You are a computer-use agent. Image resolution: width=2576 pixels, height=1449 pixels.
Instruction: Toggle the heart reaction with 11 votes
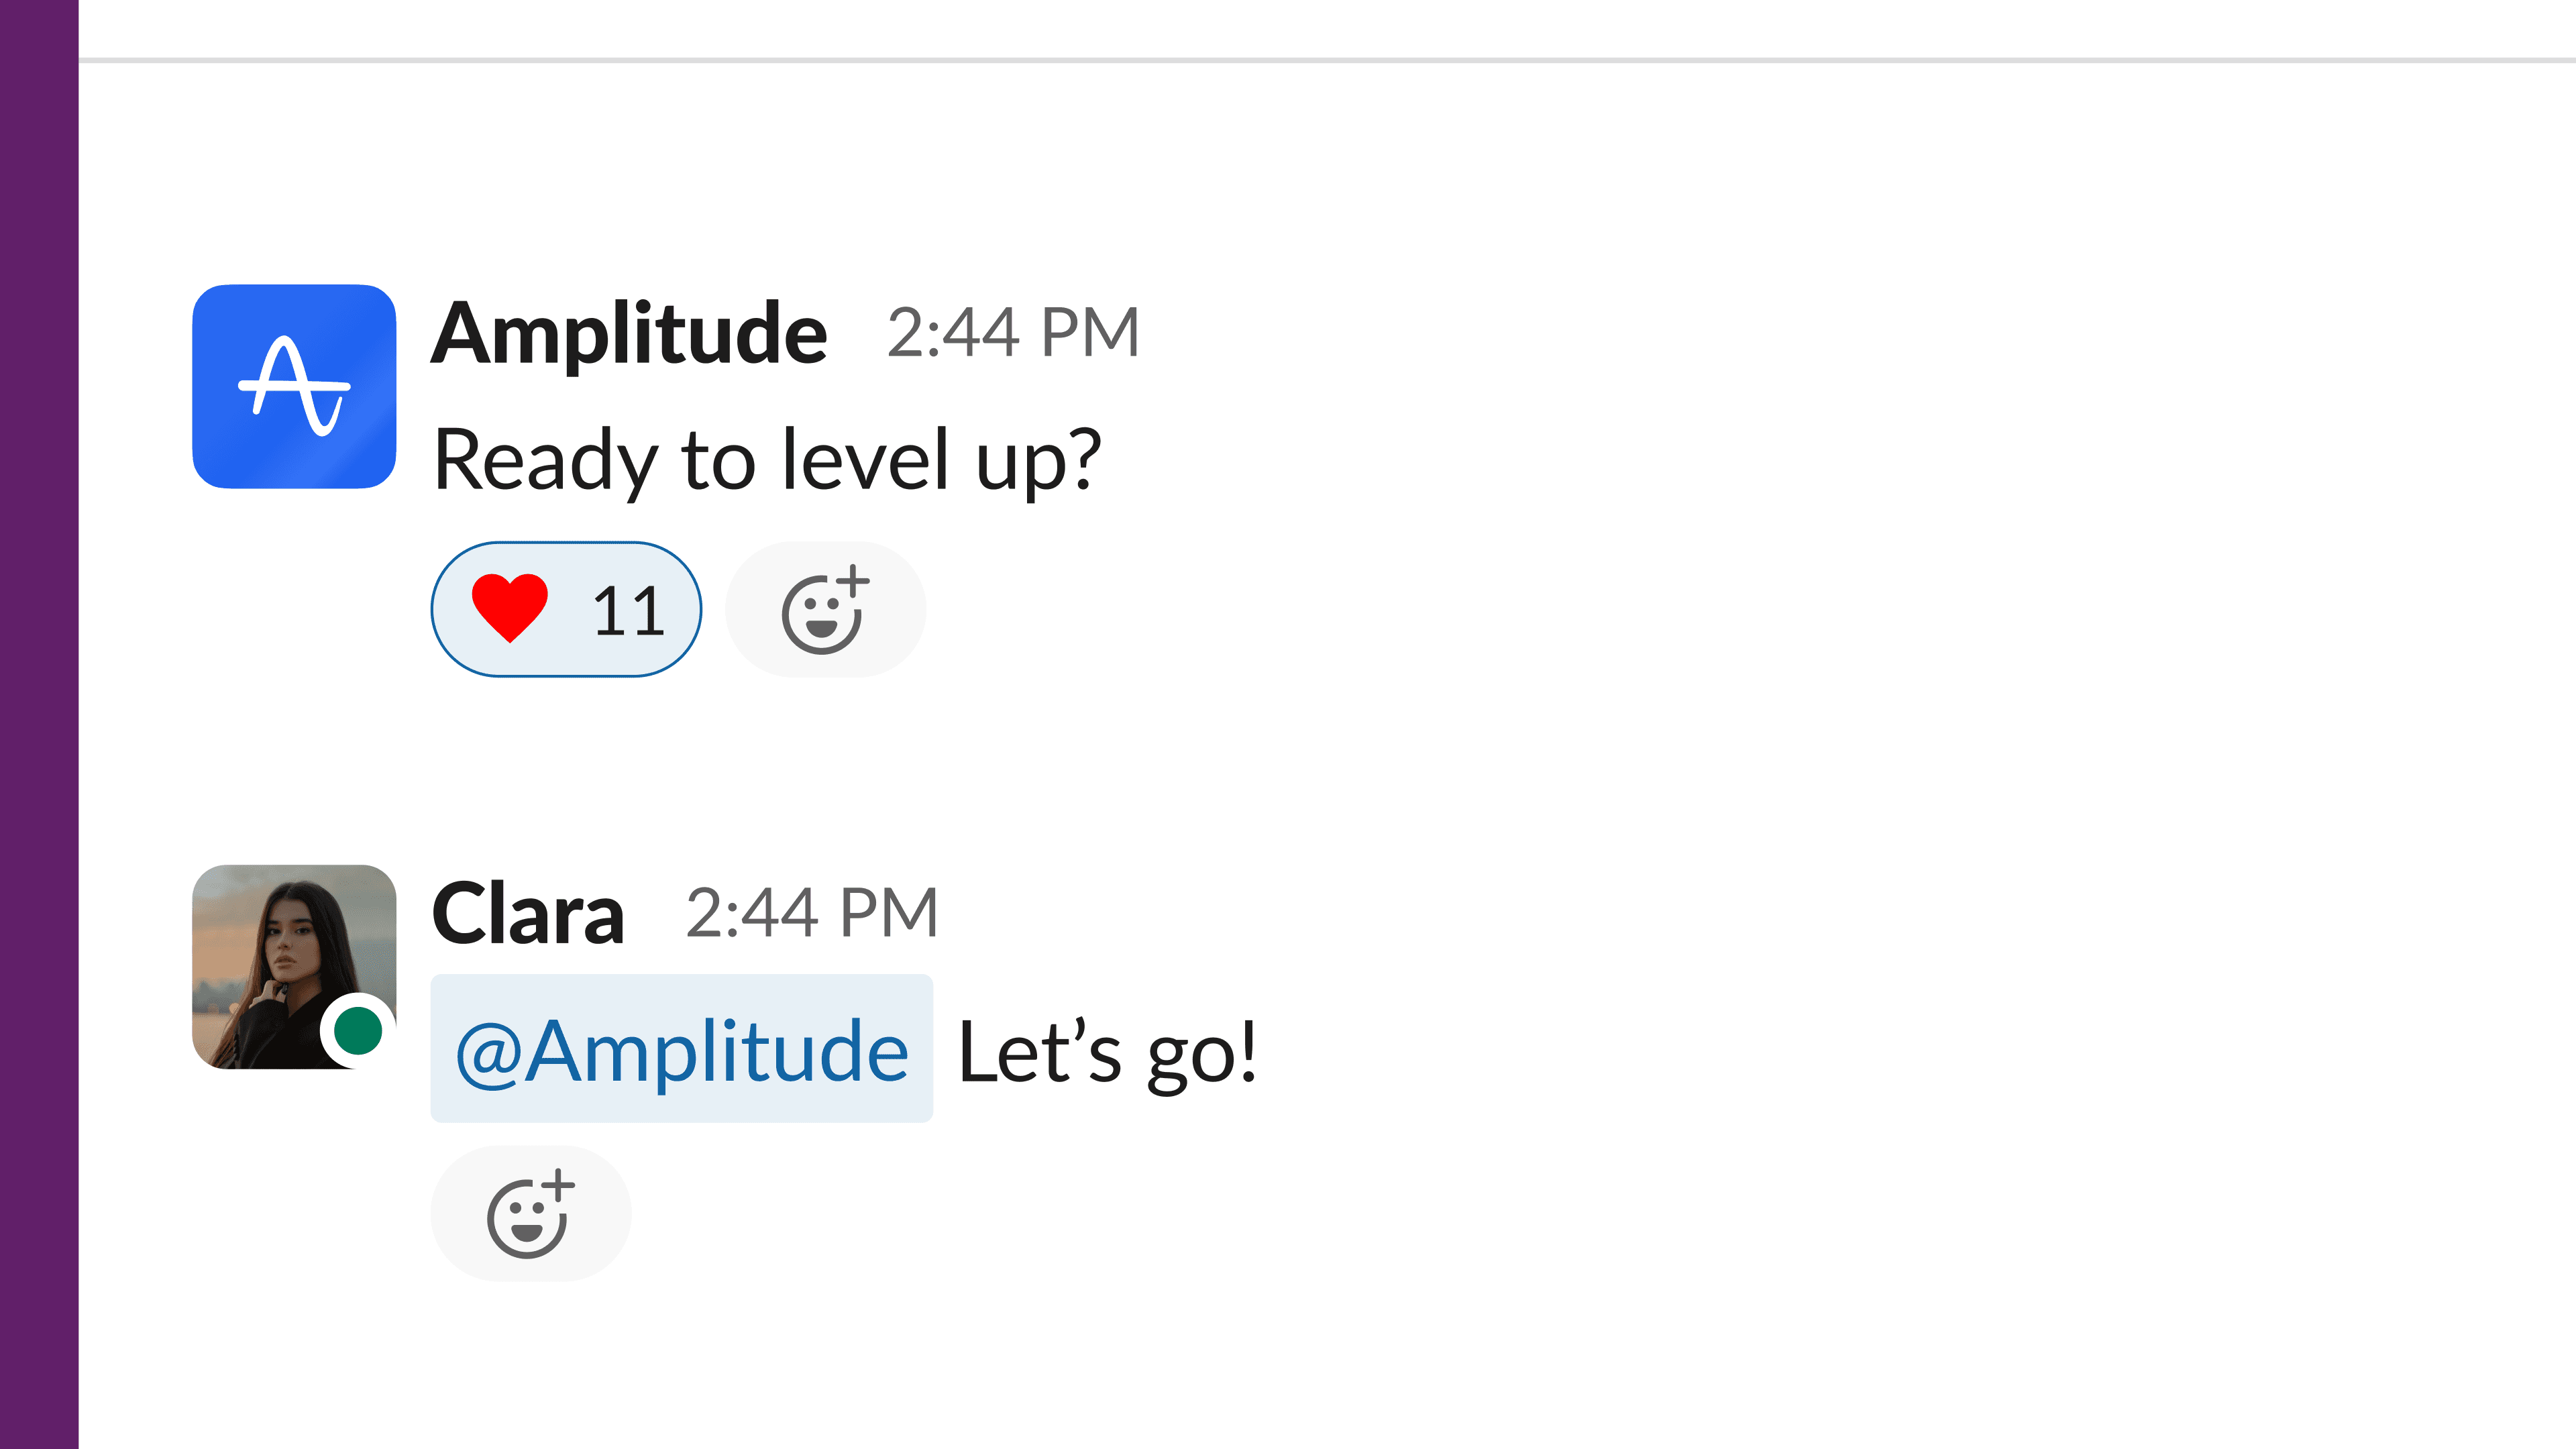point(566,609)
